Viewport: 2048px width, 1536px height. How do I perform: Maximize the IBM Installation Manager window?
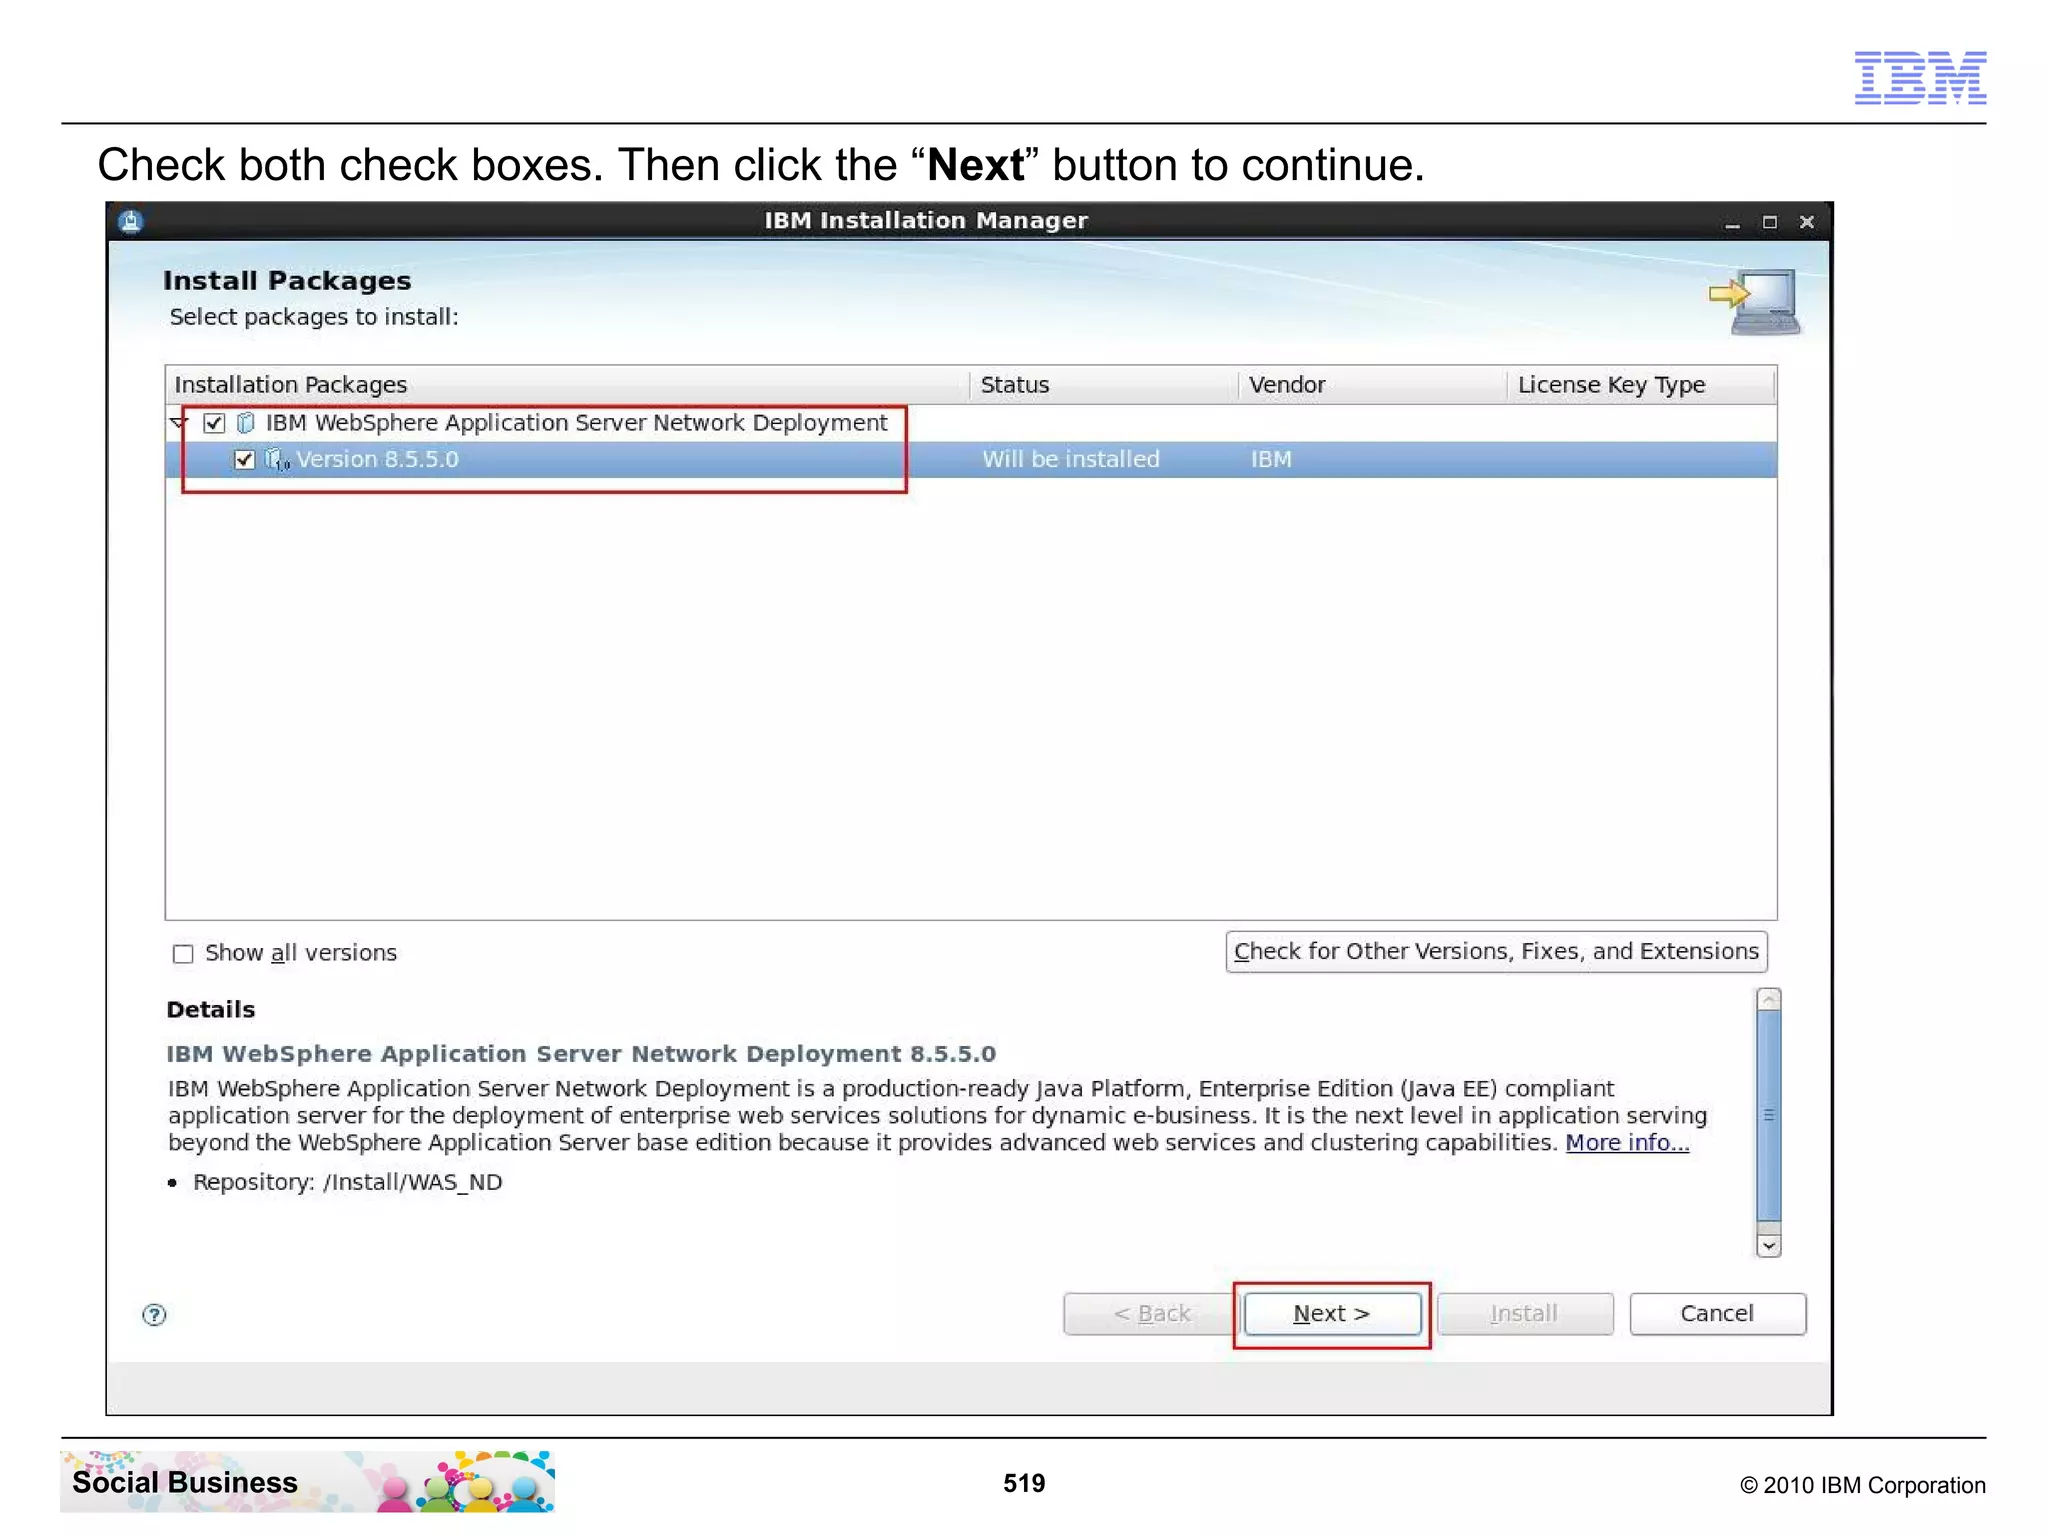pos(1770,222)
